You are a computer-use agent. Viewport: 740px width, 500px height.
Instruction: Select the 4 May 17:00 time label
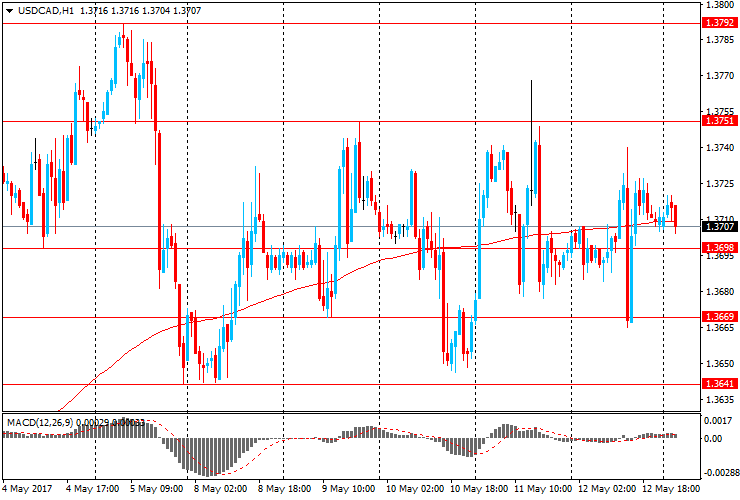(x=92, y=488)
